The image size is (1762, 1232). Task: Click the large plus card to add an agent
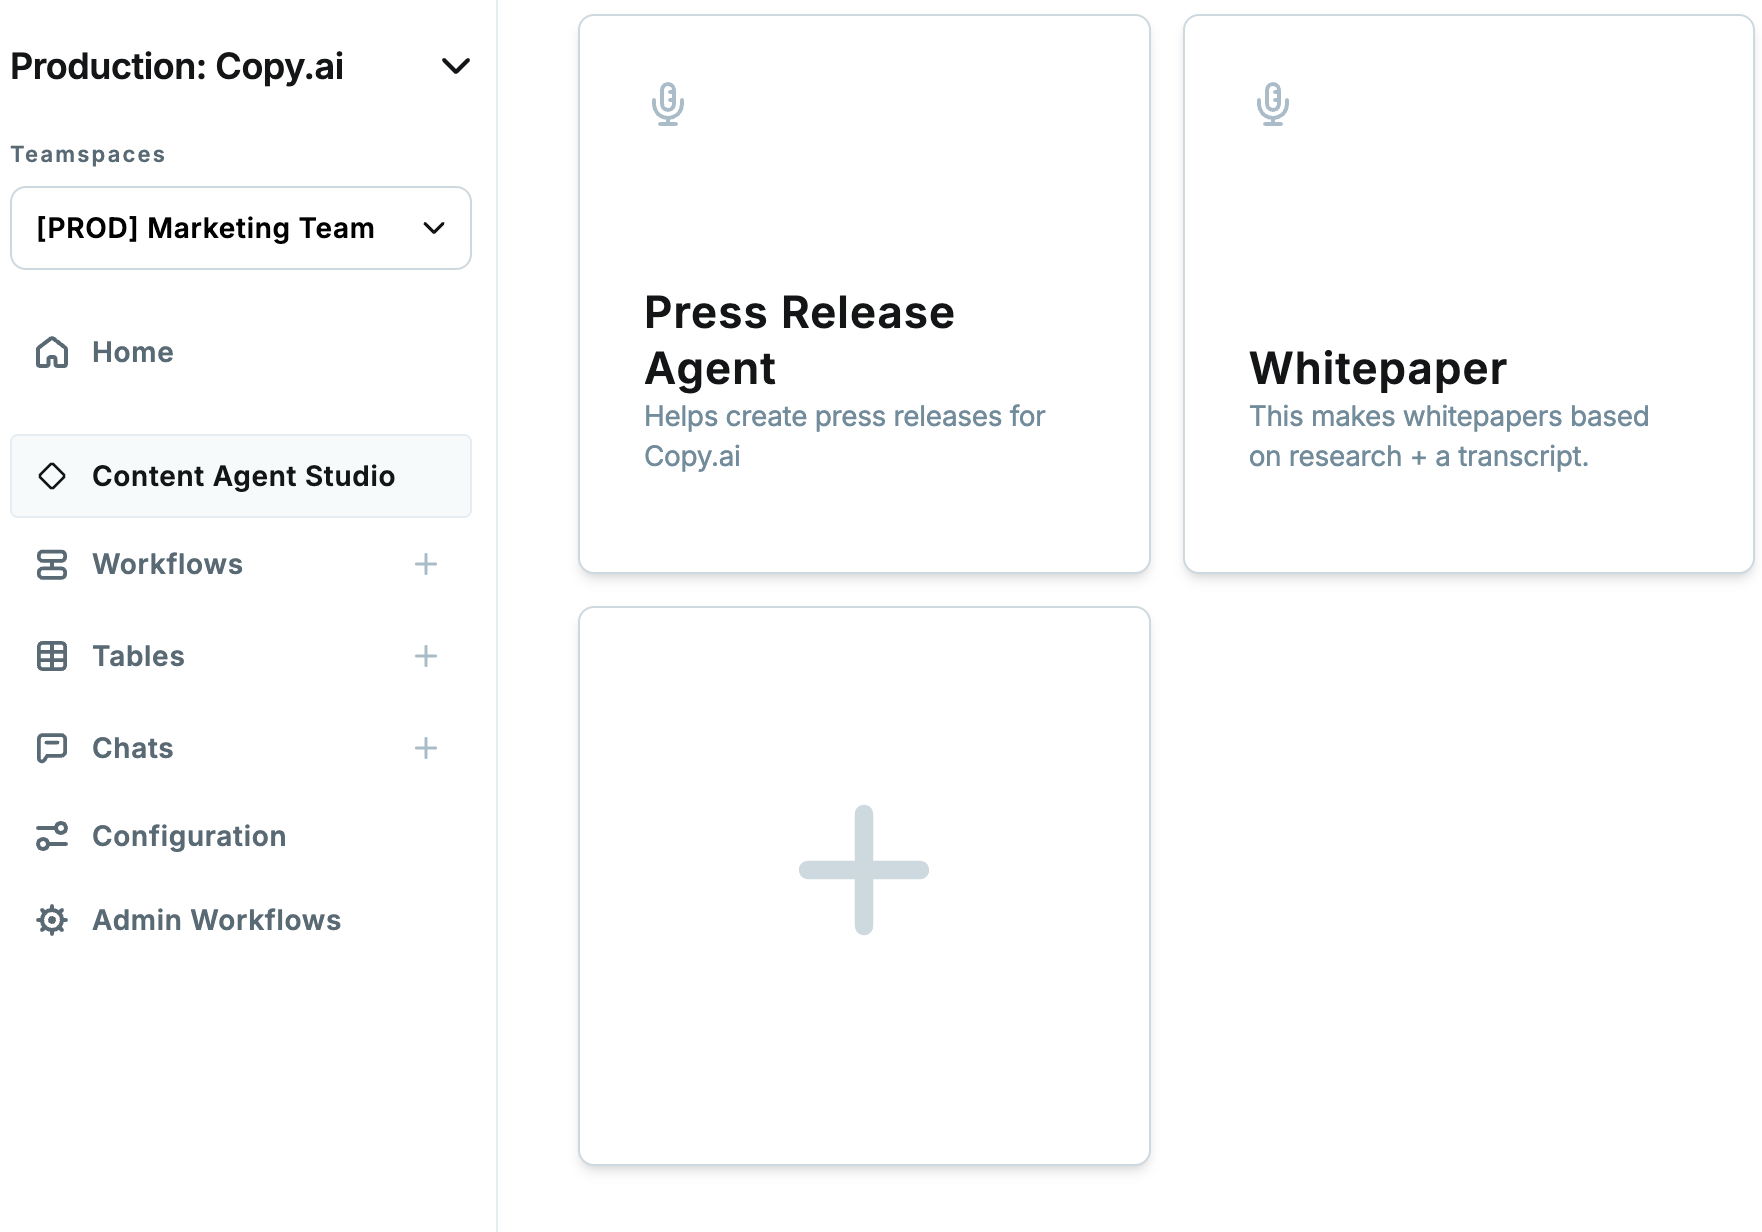pos(863,871)
